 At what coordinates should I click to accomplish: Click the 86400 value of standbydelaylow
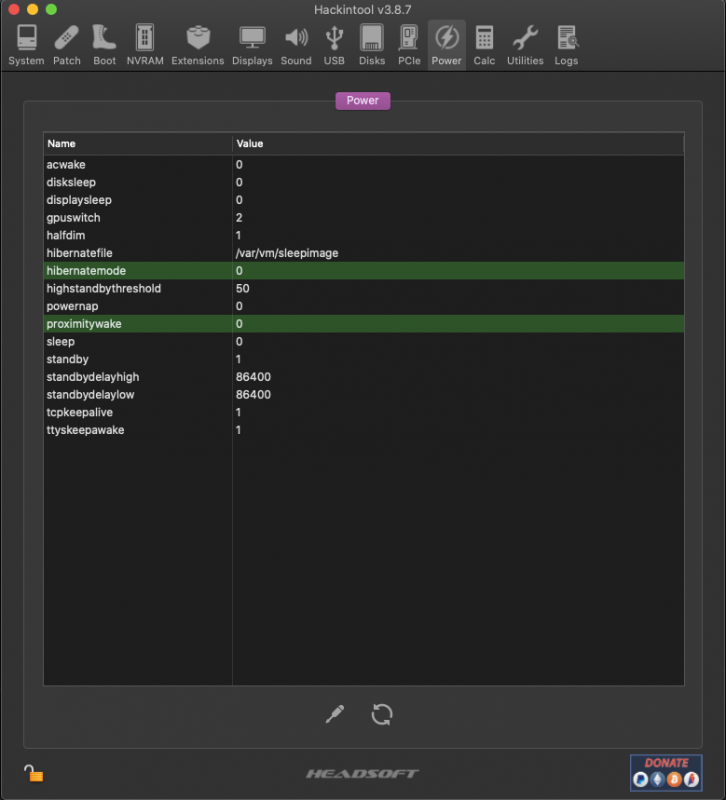(x=253, y=394)
